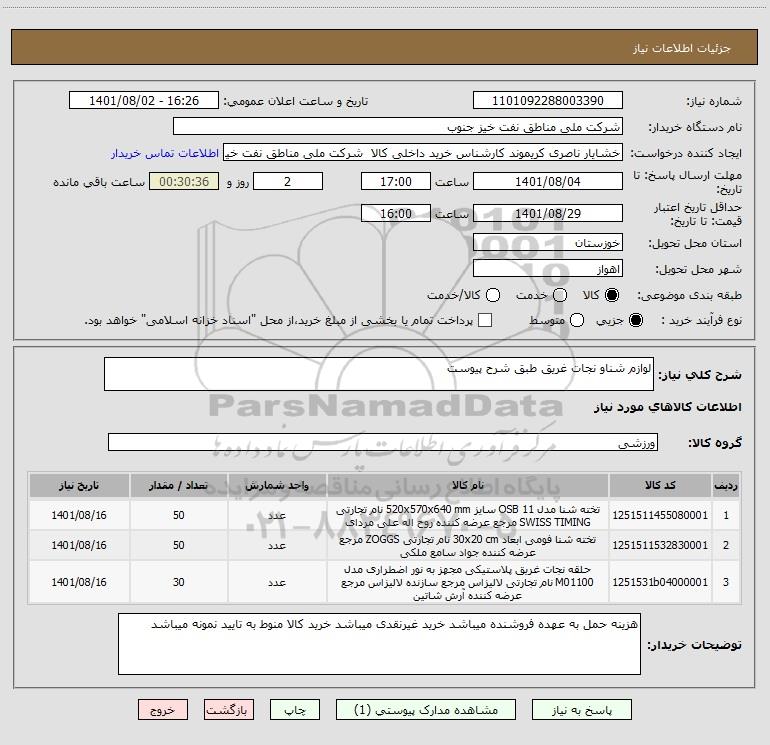Screen dimensions: 770x745
Task: Click need date 1401/08/16 in row 2
Action: (79, 545)
